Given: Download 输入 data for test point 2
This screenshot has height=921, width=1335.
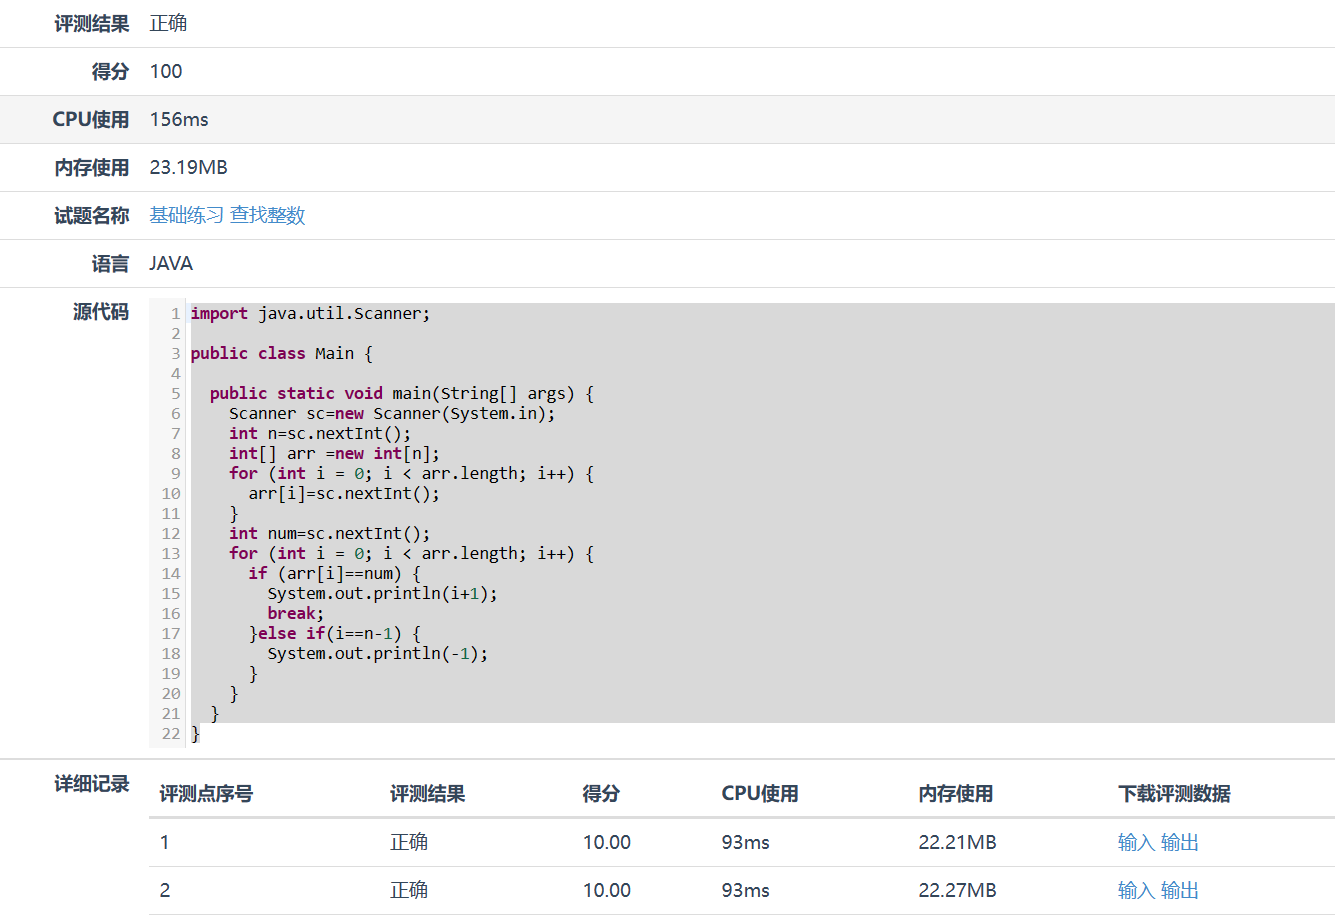Looking at the screenshot, I should point(1135,890).
